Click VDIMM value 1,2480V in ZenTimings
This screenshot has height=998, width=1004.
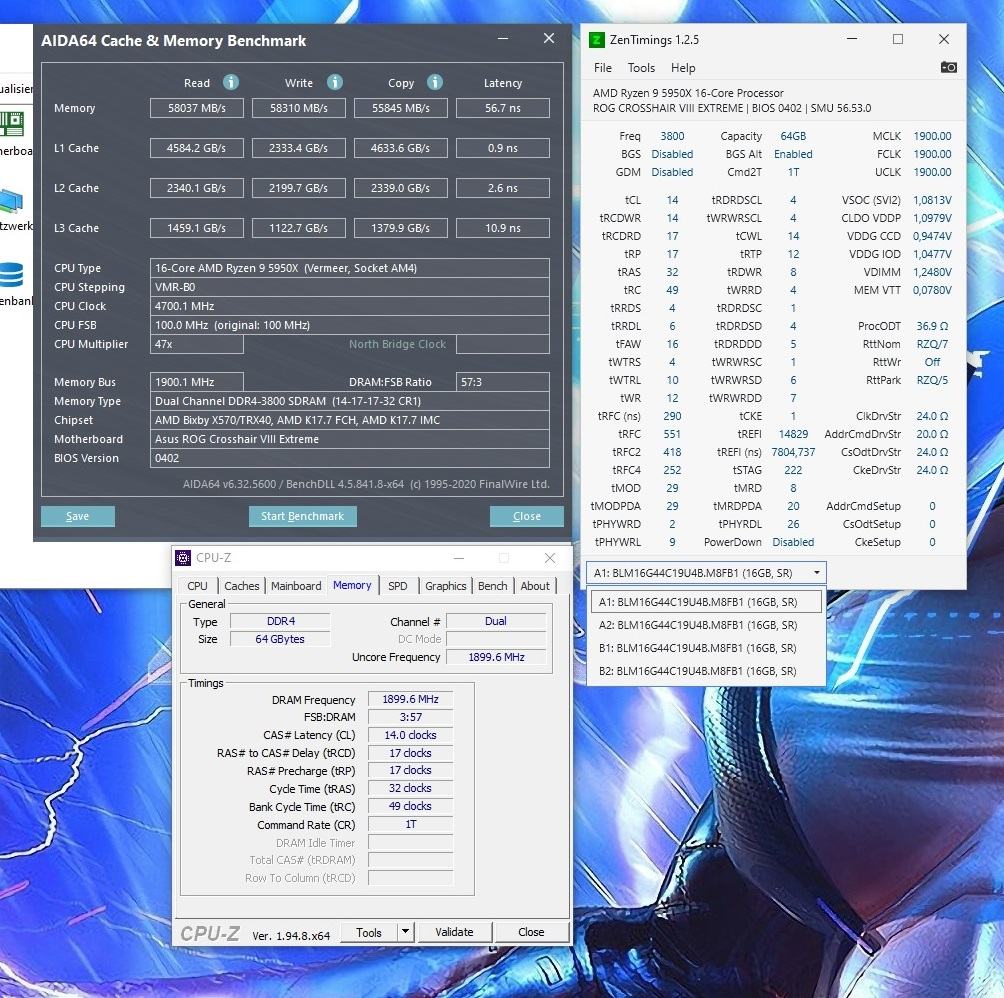932,272
